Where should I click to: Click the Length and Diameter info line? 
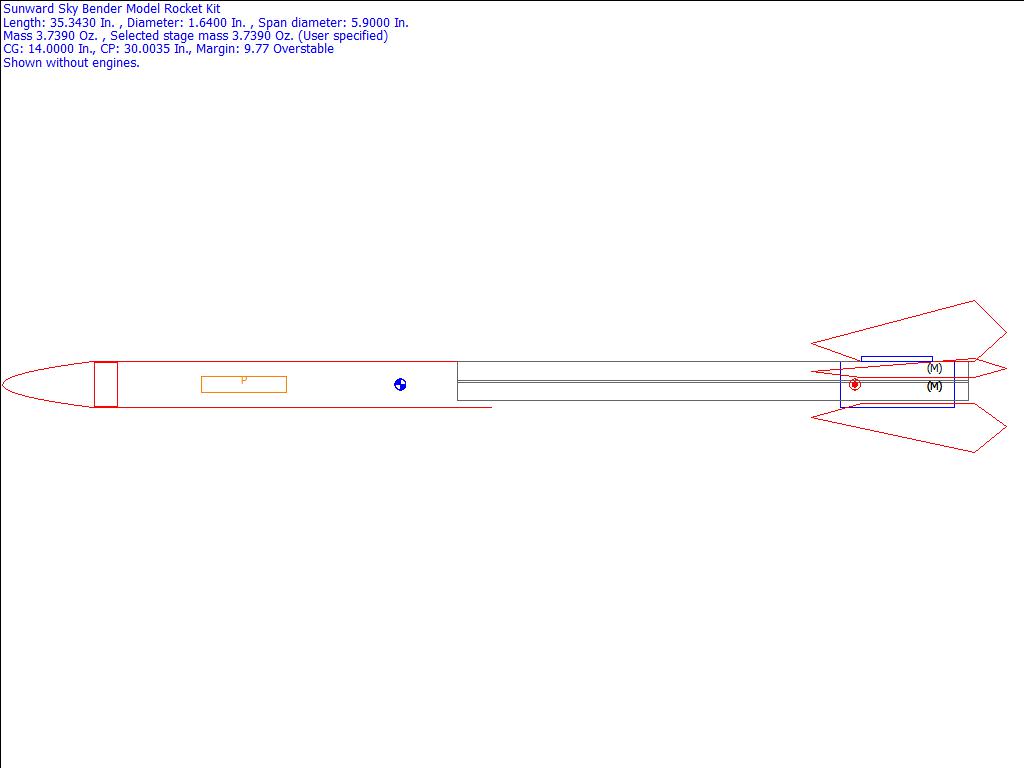point(206,23)
